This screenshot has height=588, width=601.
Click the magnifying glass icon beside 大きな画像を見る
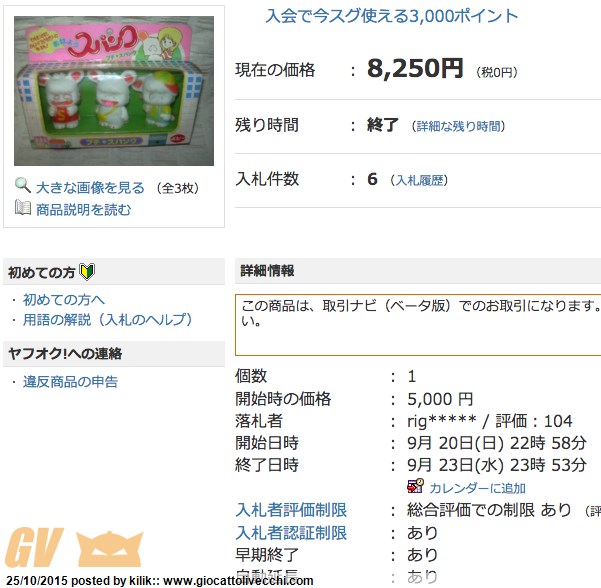tap(23, 185)
